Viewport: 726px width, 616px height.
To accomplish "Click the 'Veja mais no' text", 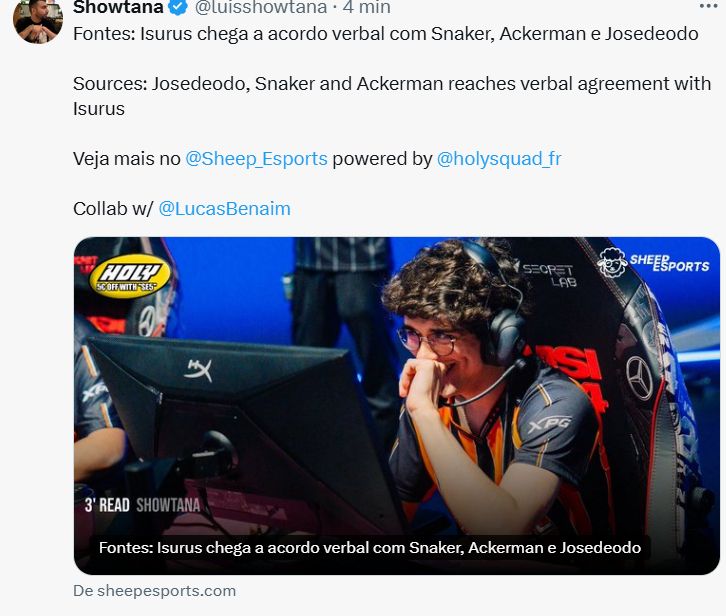I will point(126,159).
